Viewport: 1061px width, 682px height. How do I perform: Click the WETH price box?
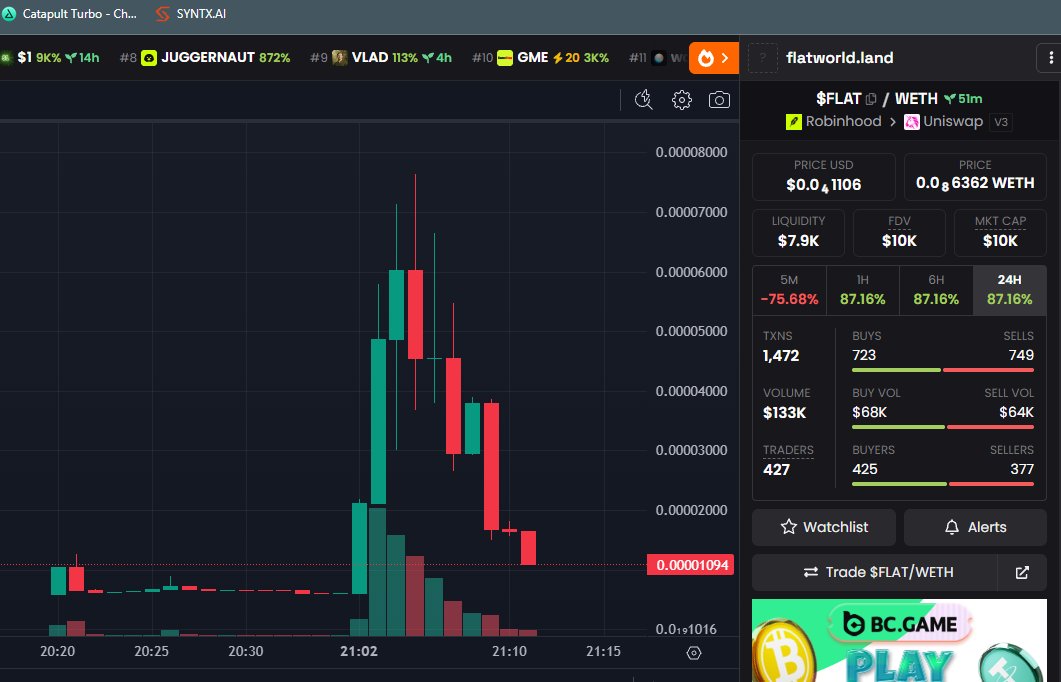(975, 177)
